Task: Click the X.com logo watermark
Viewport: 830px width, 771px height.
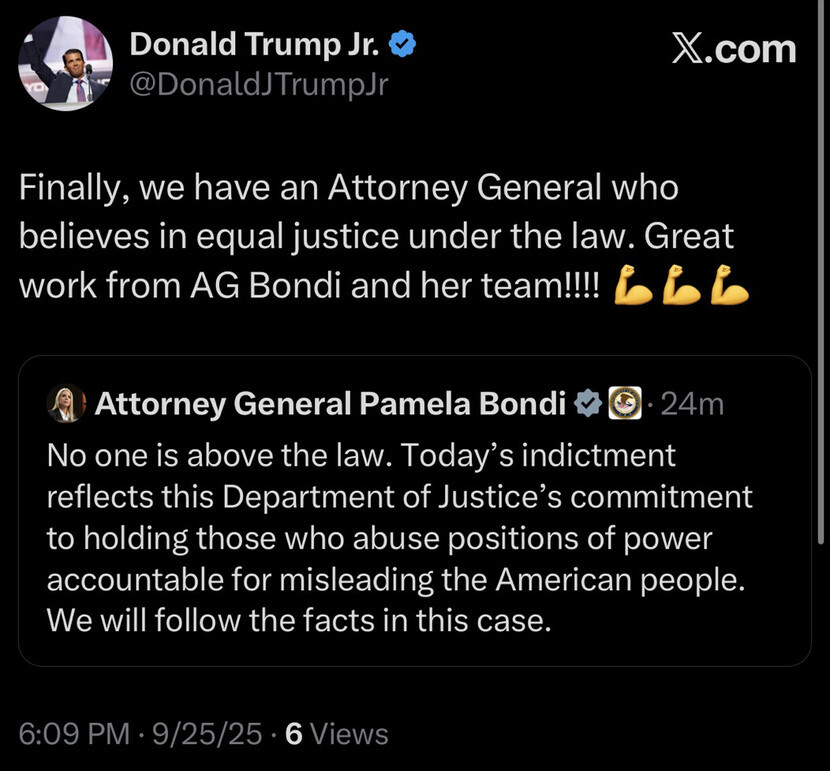Action: 732,49
